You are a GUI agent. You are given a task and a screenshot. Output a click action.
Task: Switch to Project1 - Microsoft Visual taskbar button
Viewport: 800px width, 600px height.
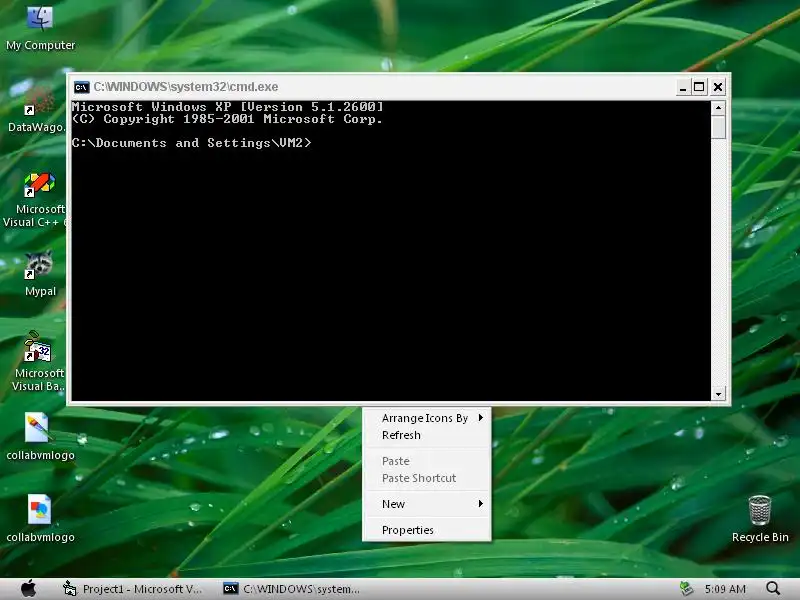[133, 589]
